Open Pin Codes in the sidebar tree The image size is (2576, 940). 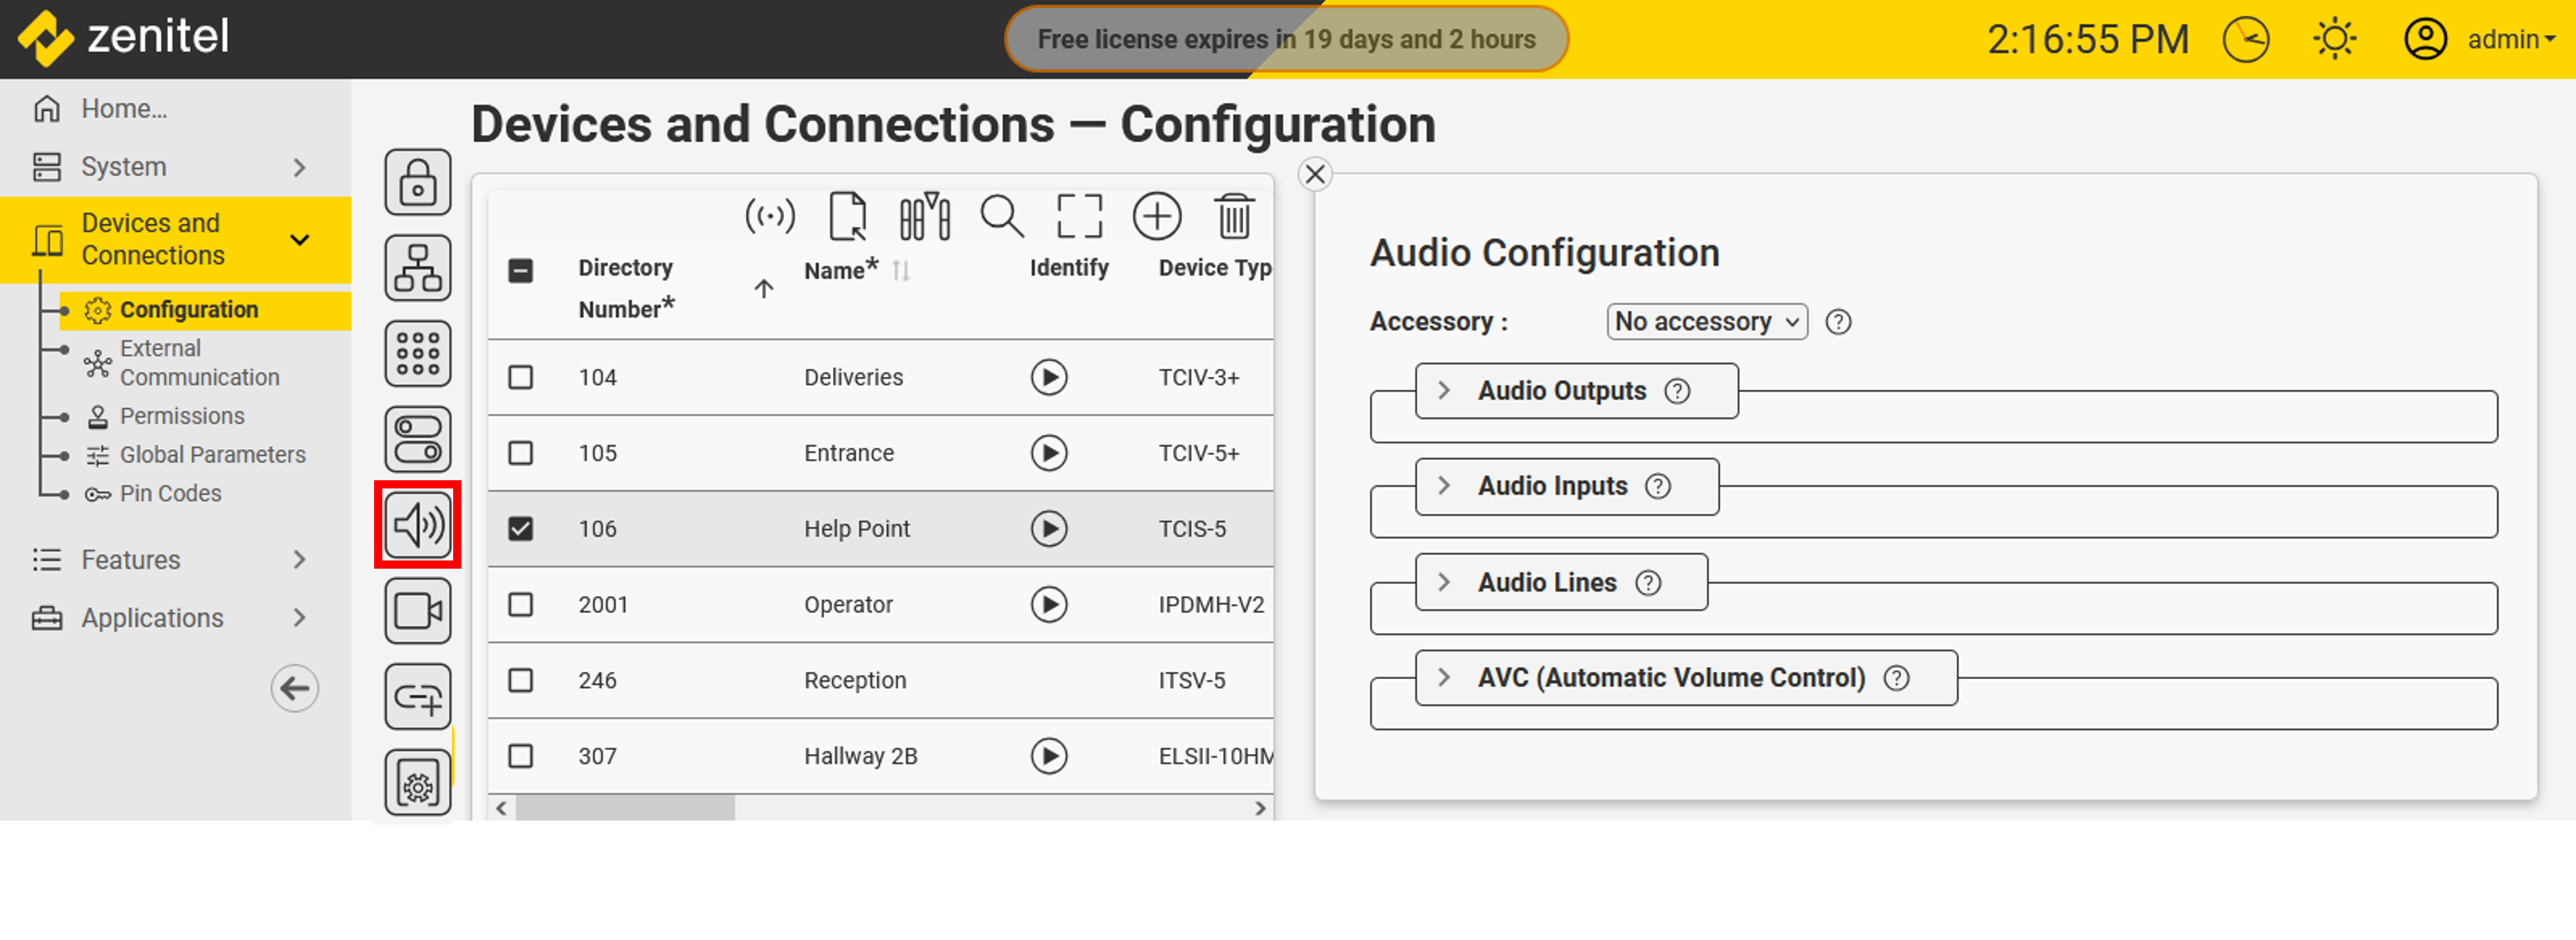pyautogui.click(x=170, y=494)
